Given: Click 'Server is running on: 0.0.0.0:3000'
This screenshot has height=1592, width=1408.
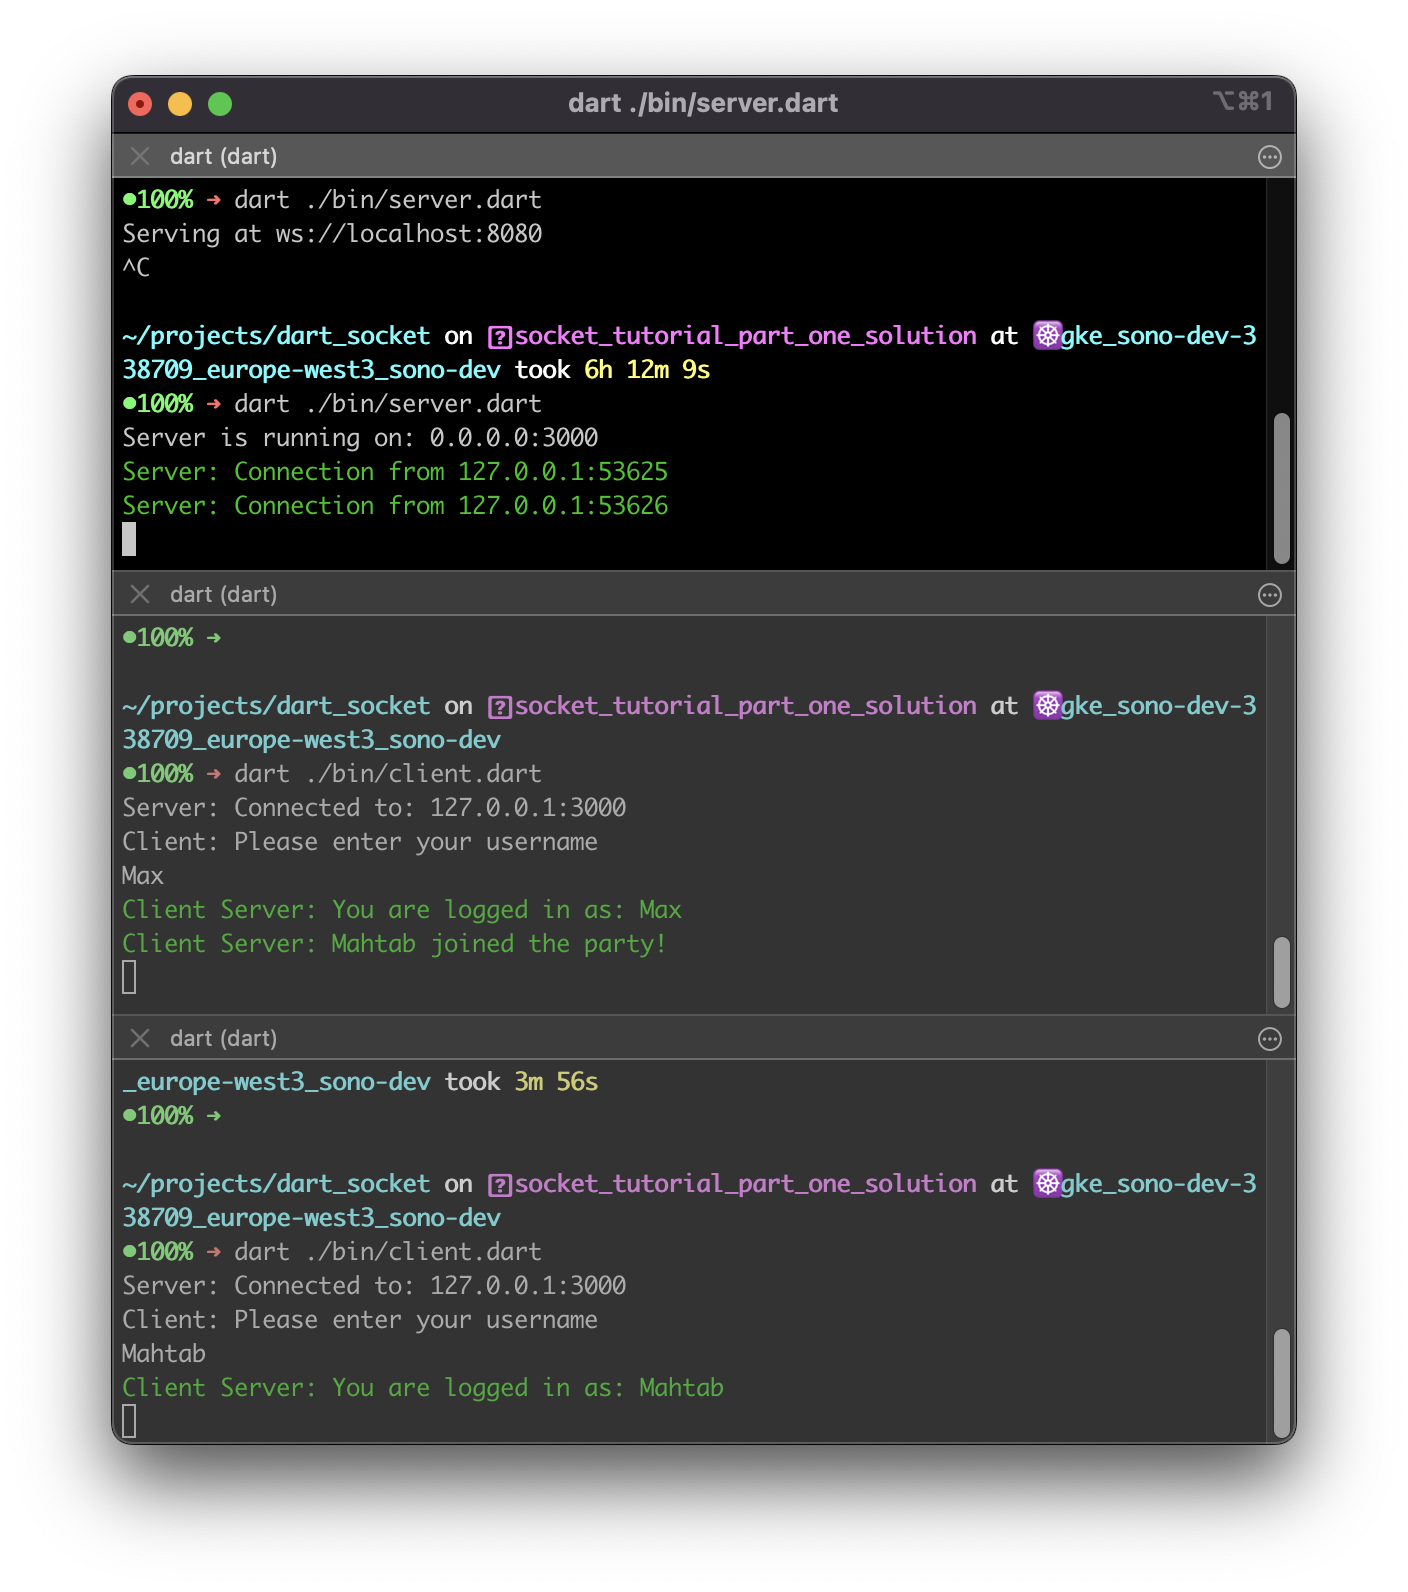Looking at the screenshot, I should [360, 438].
